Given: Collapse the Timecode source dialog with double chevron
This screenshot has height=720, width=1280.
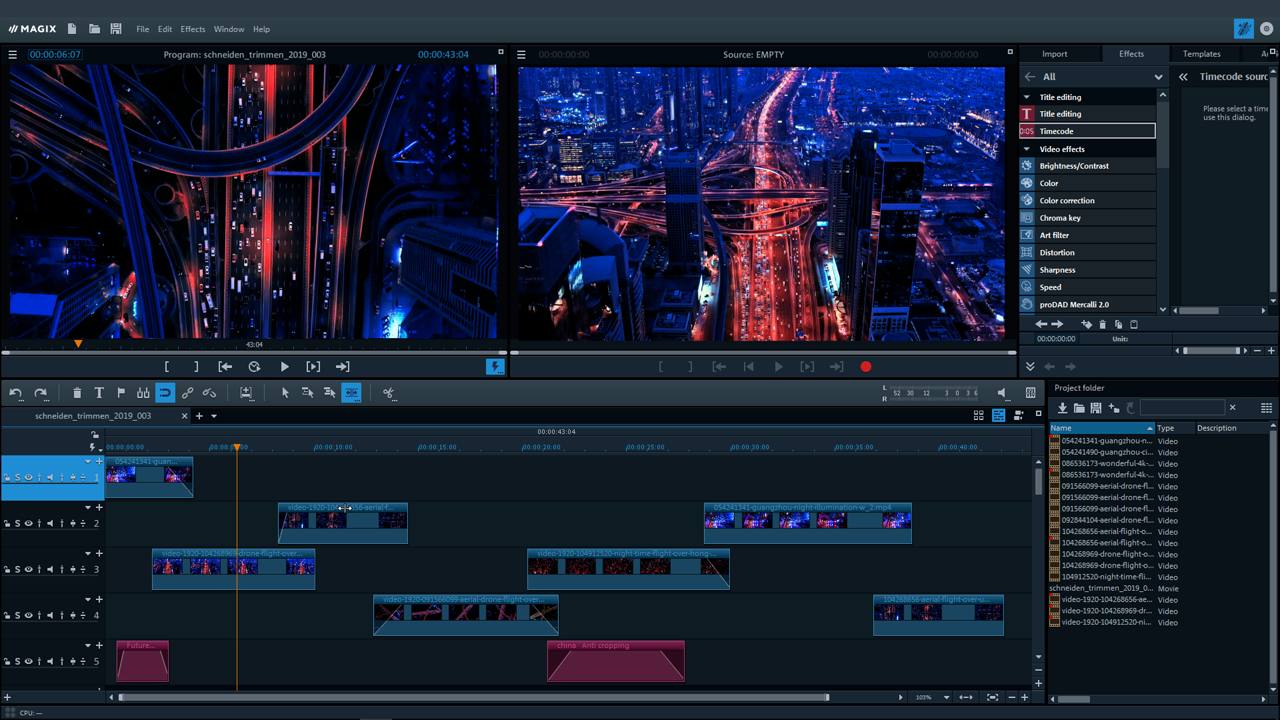Looking at the screenshot, I should click(1183, 77).
